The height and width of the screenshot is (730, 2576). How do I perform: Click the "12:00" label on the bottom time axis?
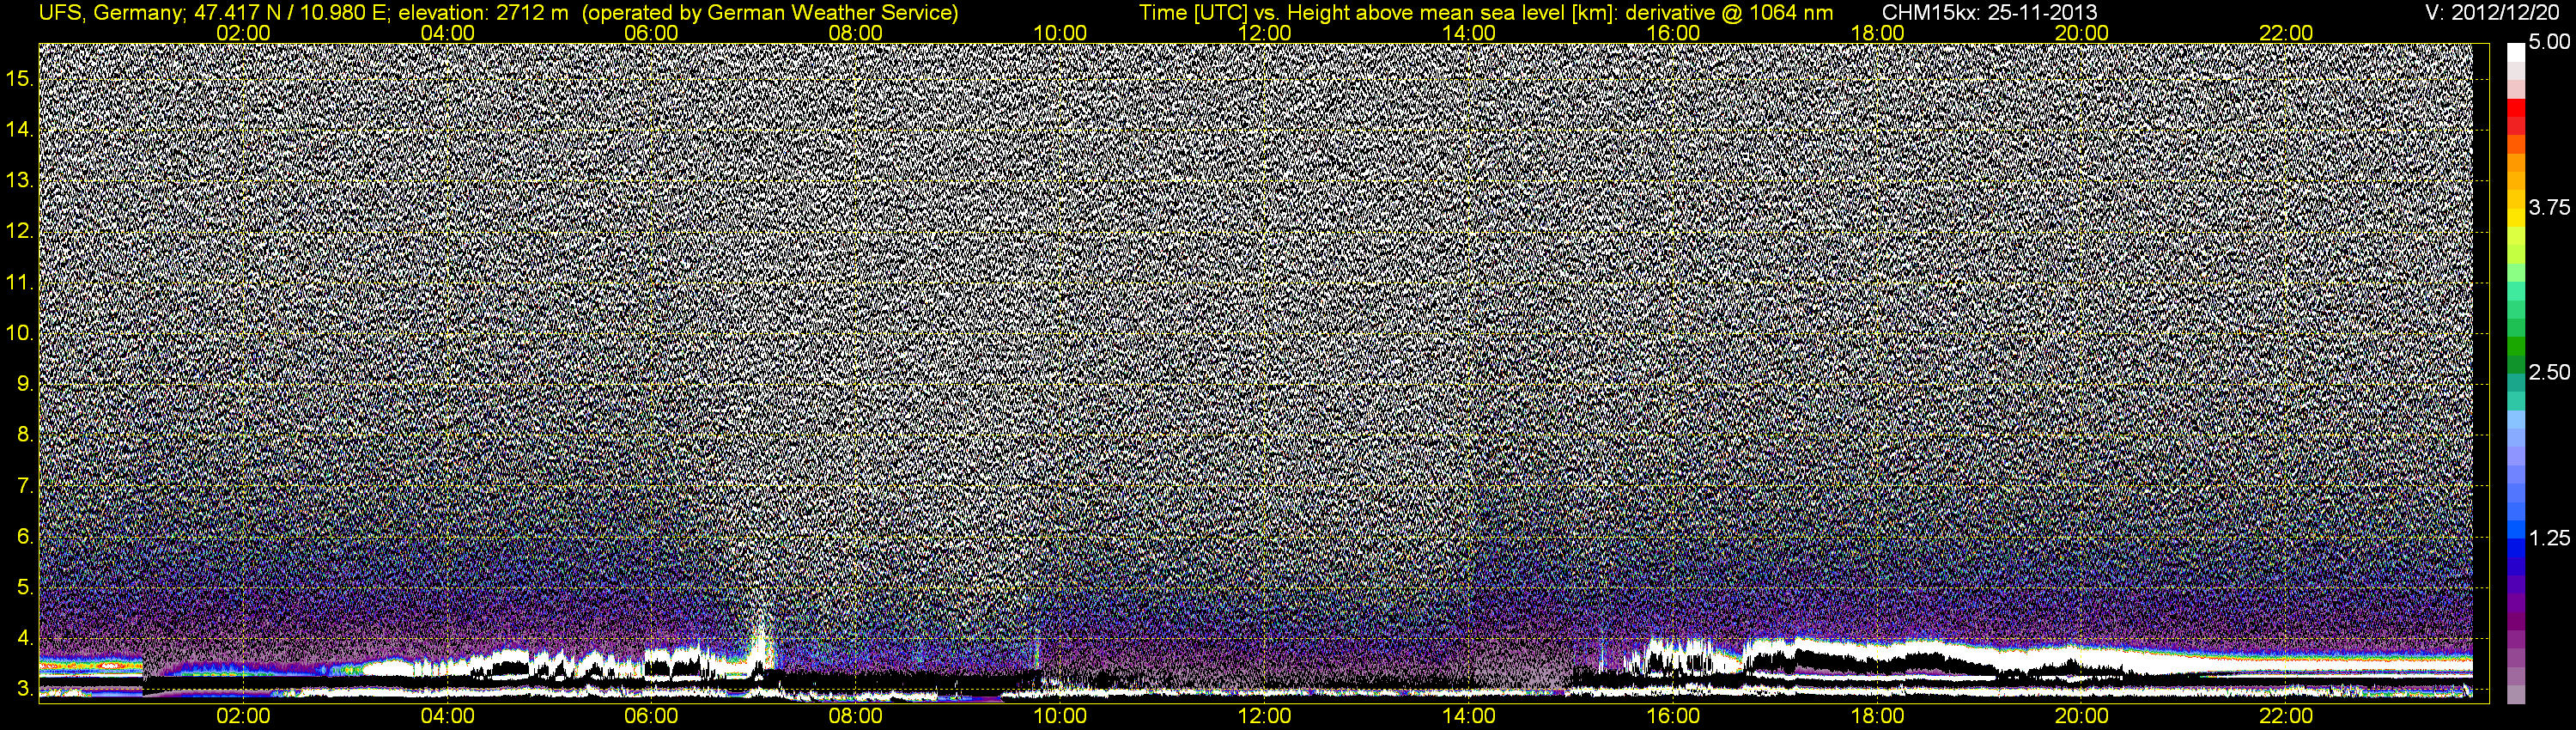tap(1264, 716)
